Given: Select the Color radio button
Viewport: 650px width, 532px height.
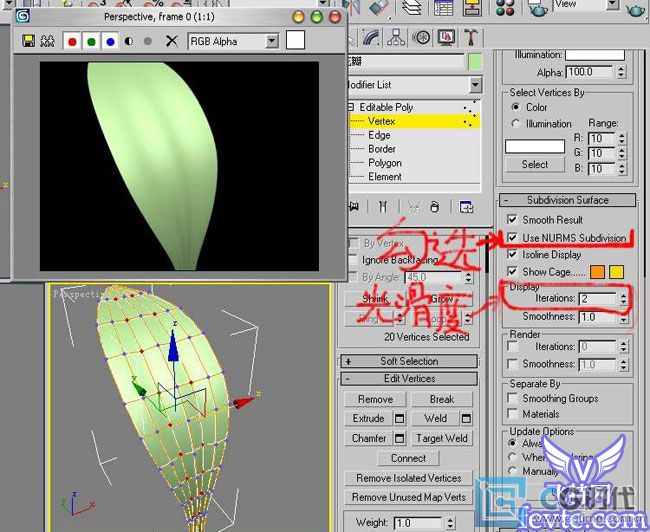Looking at the screenshot, I should [516, 107].
